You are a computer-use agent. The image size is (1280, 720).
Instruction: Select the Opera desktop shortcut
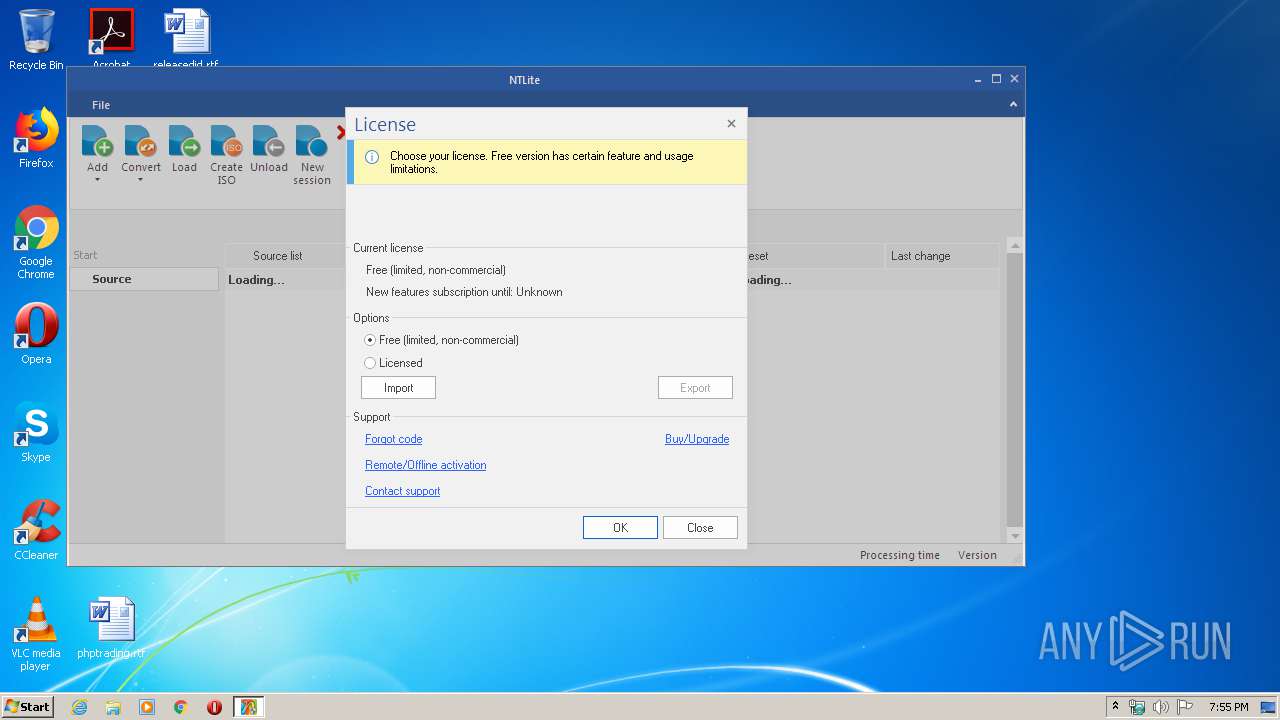pos(36,334)
